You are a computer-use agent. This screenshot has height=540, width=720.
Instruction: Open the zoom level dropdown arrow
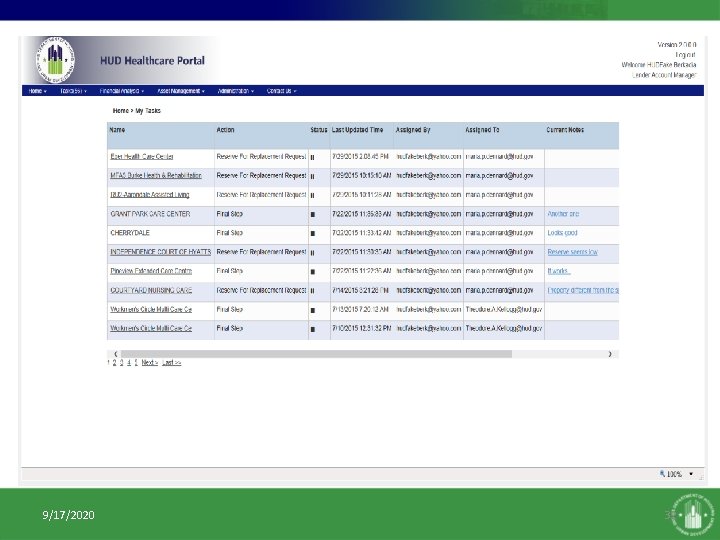coord(691,474)
